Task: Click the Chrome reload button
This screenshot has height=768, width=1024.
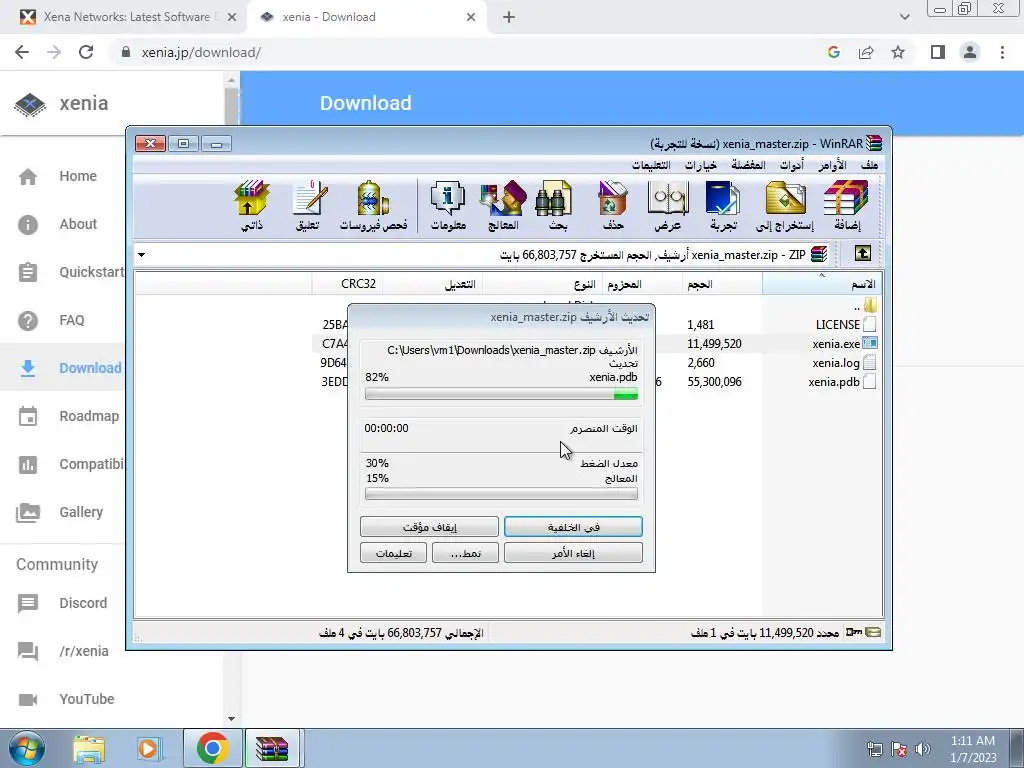Action: 86,52
